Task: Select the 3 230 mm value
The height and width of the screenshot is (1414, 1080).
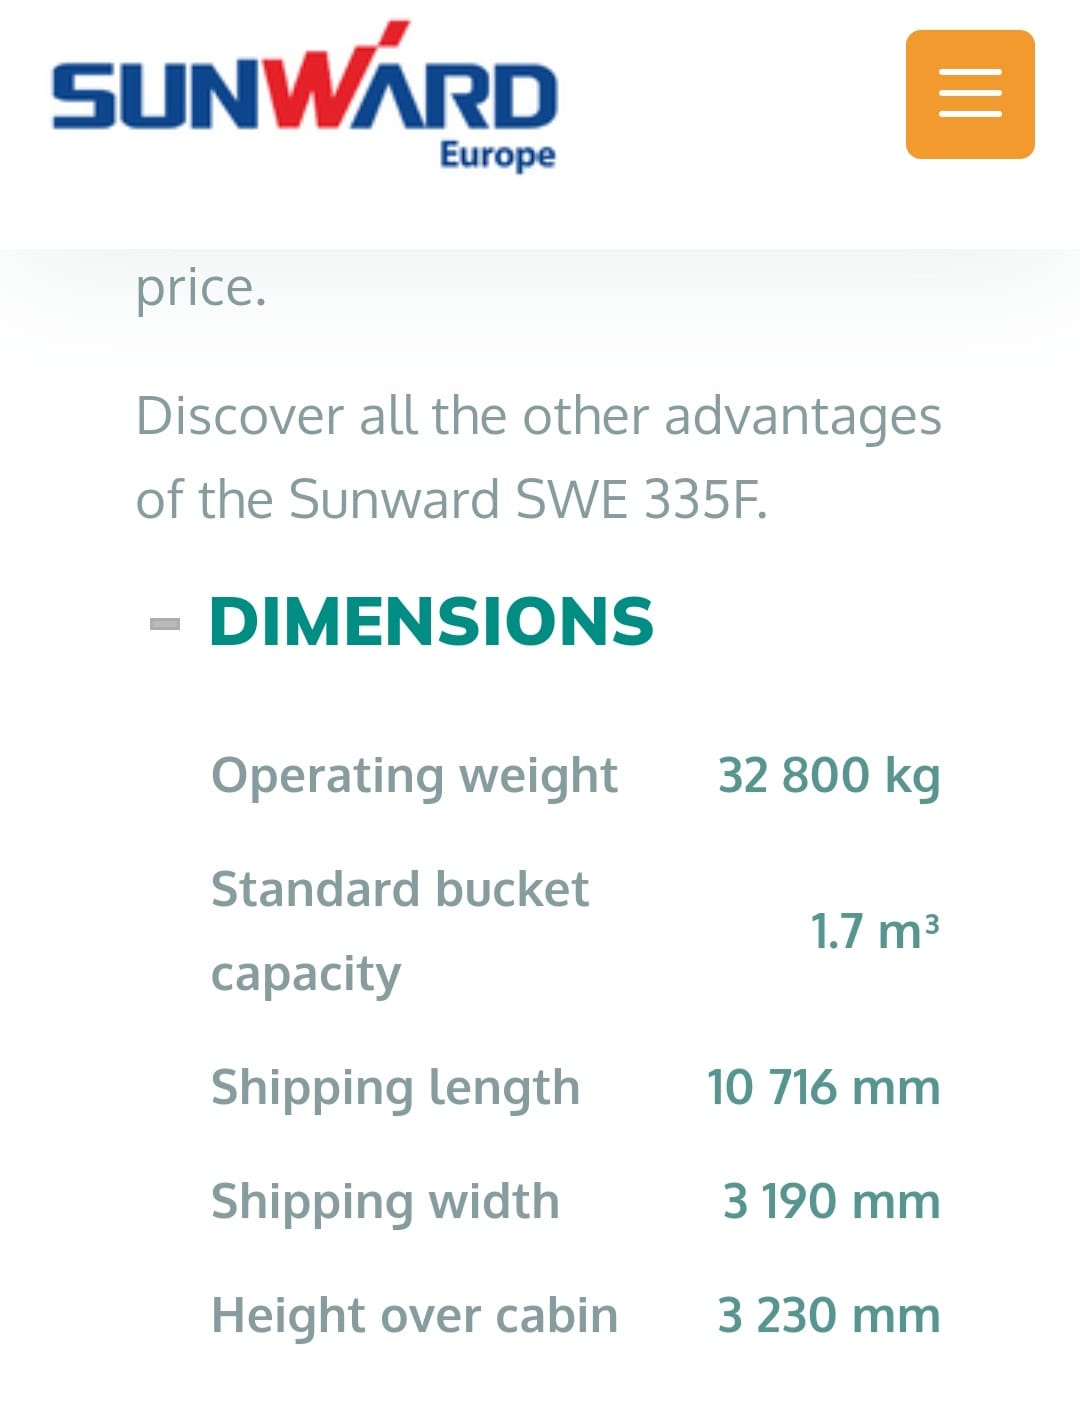Action: coord(829,1316)
